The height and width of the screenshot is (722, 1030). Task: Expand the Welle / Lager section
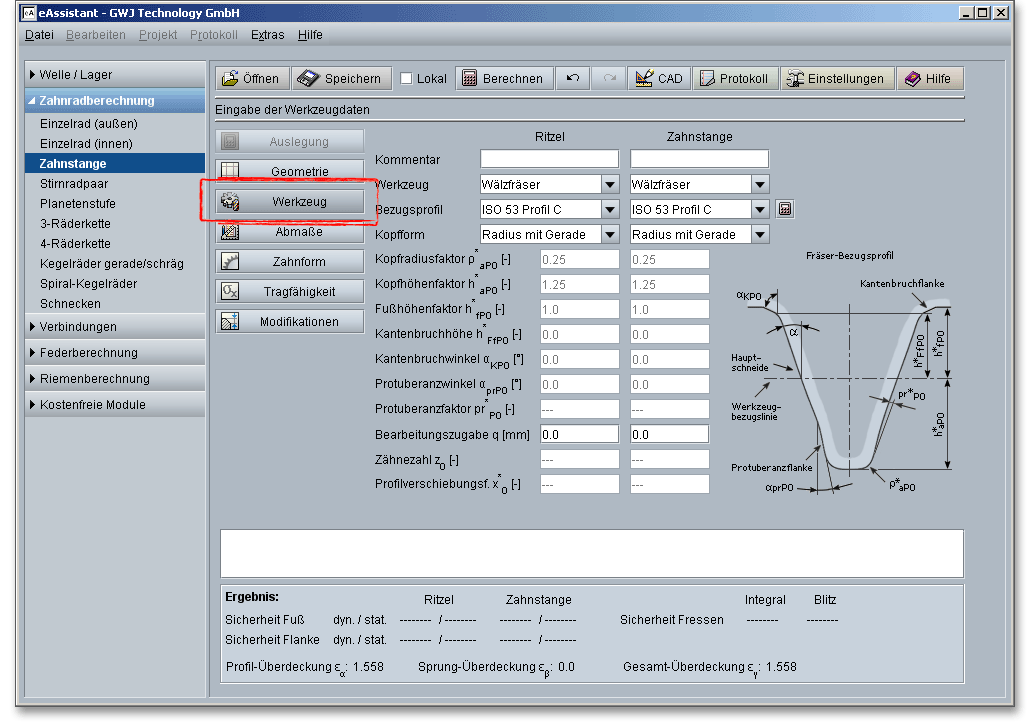click(x=75, y=75)
